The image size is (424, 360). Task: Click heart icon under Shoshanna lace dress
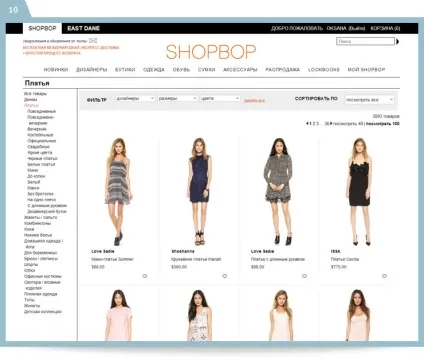(225, 276)
